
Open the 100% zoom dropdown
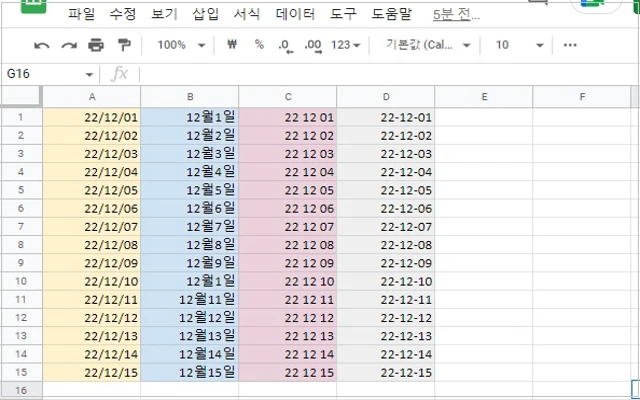coord(181,45)
